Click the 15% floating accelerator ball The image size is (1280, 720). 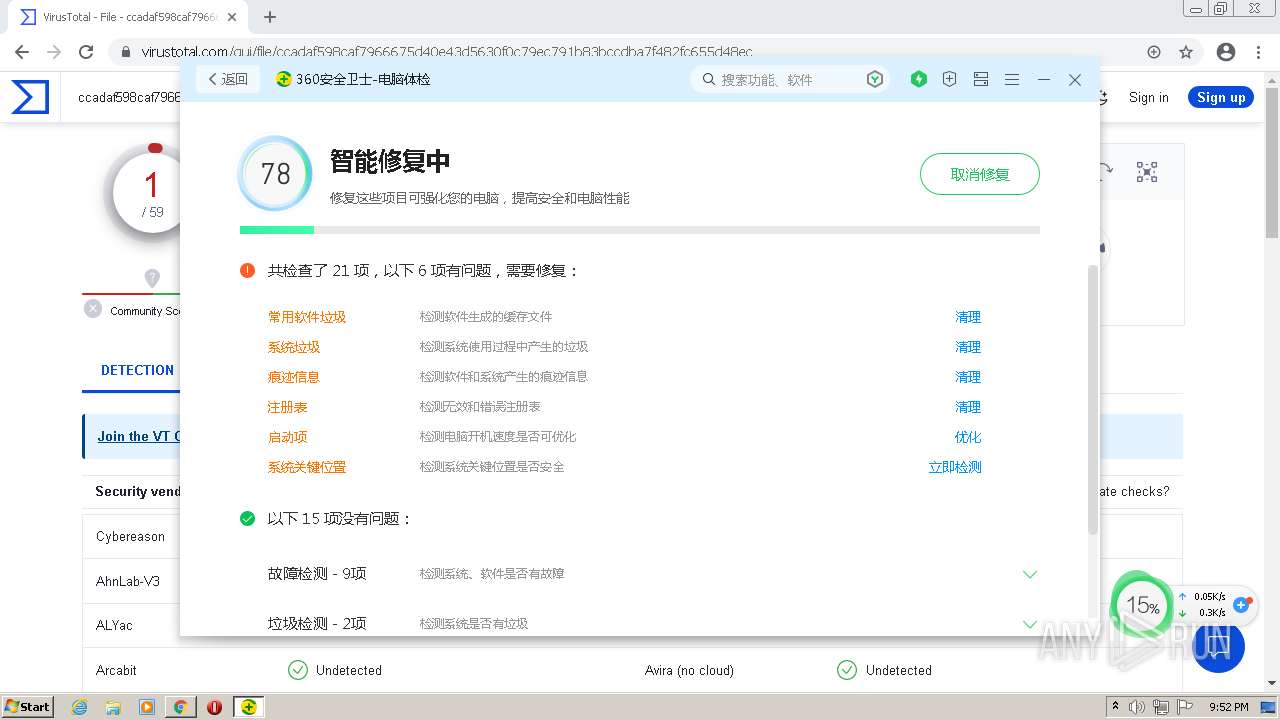[1142, 604]
